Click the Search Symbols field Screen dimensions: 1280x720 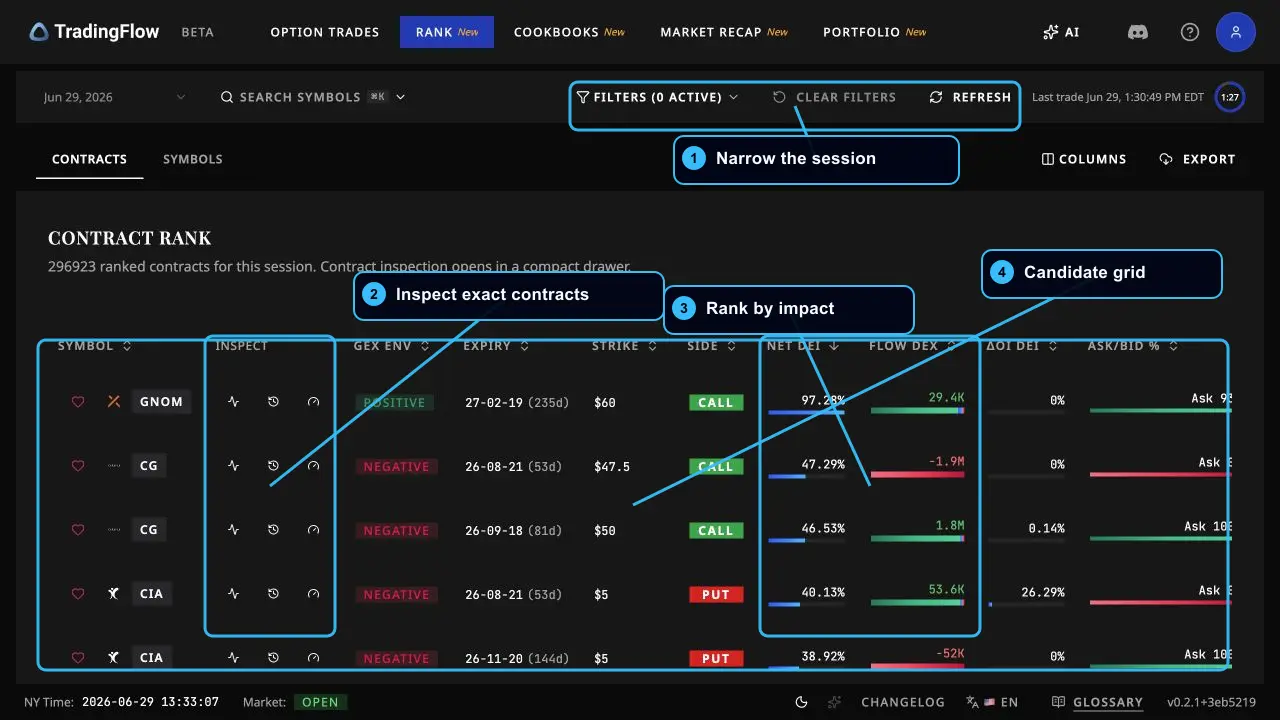312,97
